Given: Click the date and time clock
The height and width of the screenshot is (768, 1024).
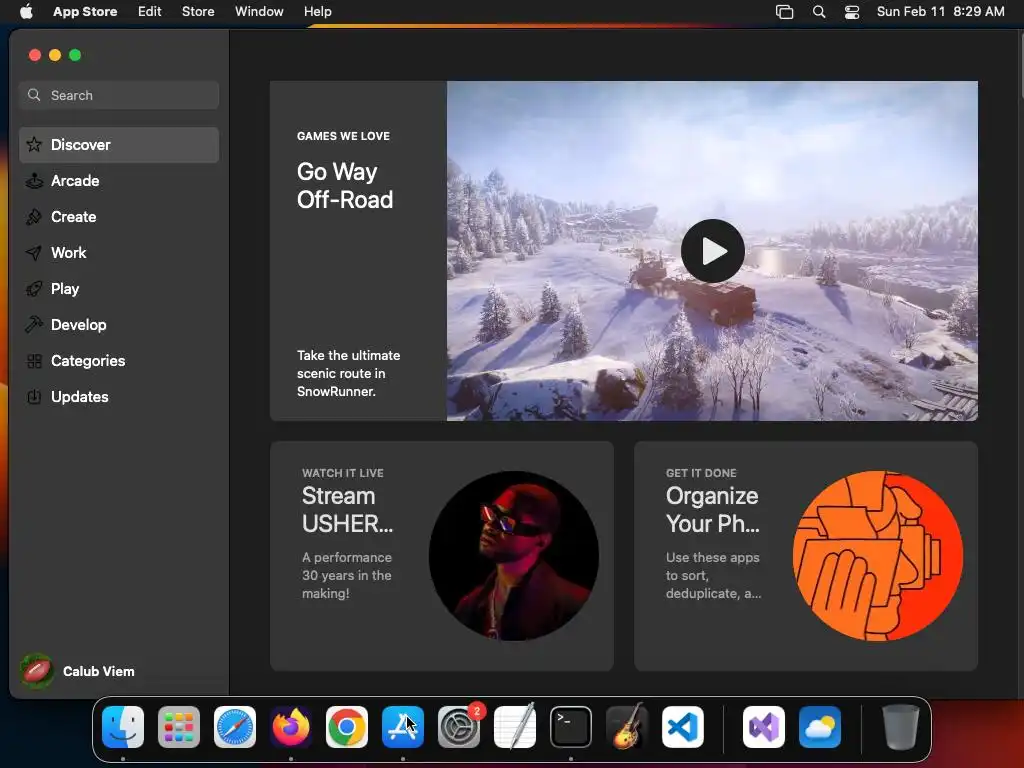Looking at the screenshot, I should (940, 11).
